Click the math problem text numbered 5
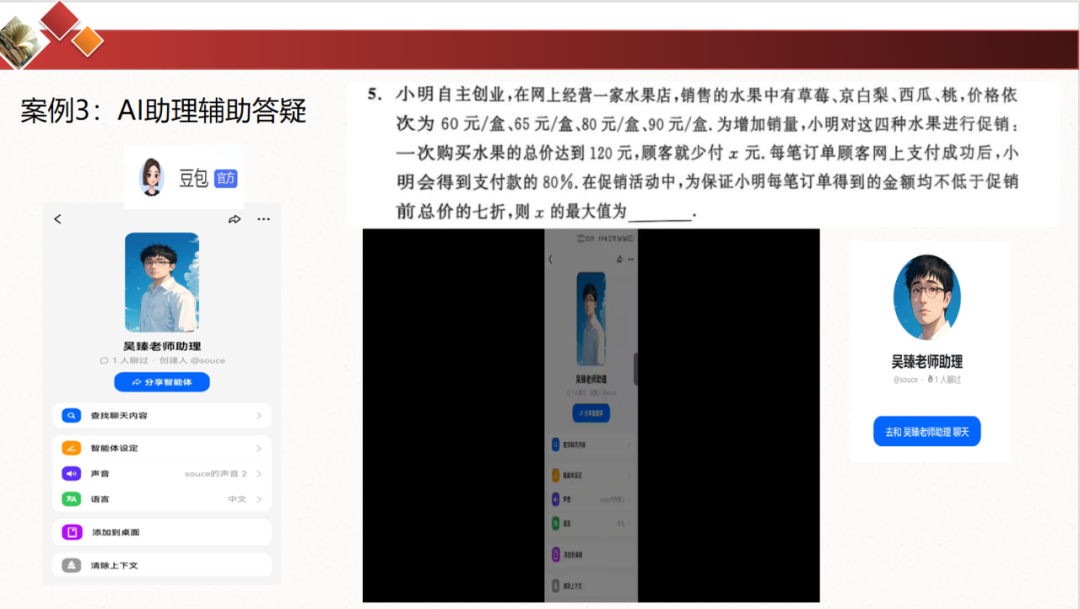 click(x=693, y=153)
